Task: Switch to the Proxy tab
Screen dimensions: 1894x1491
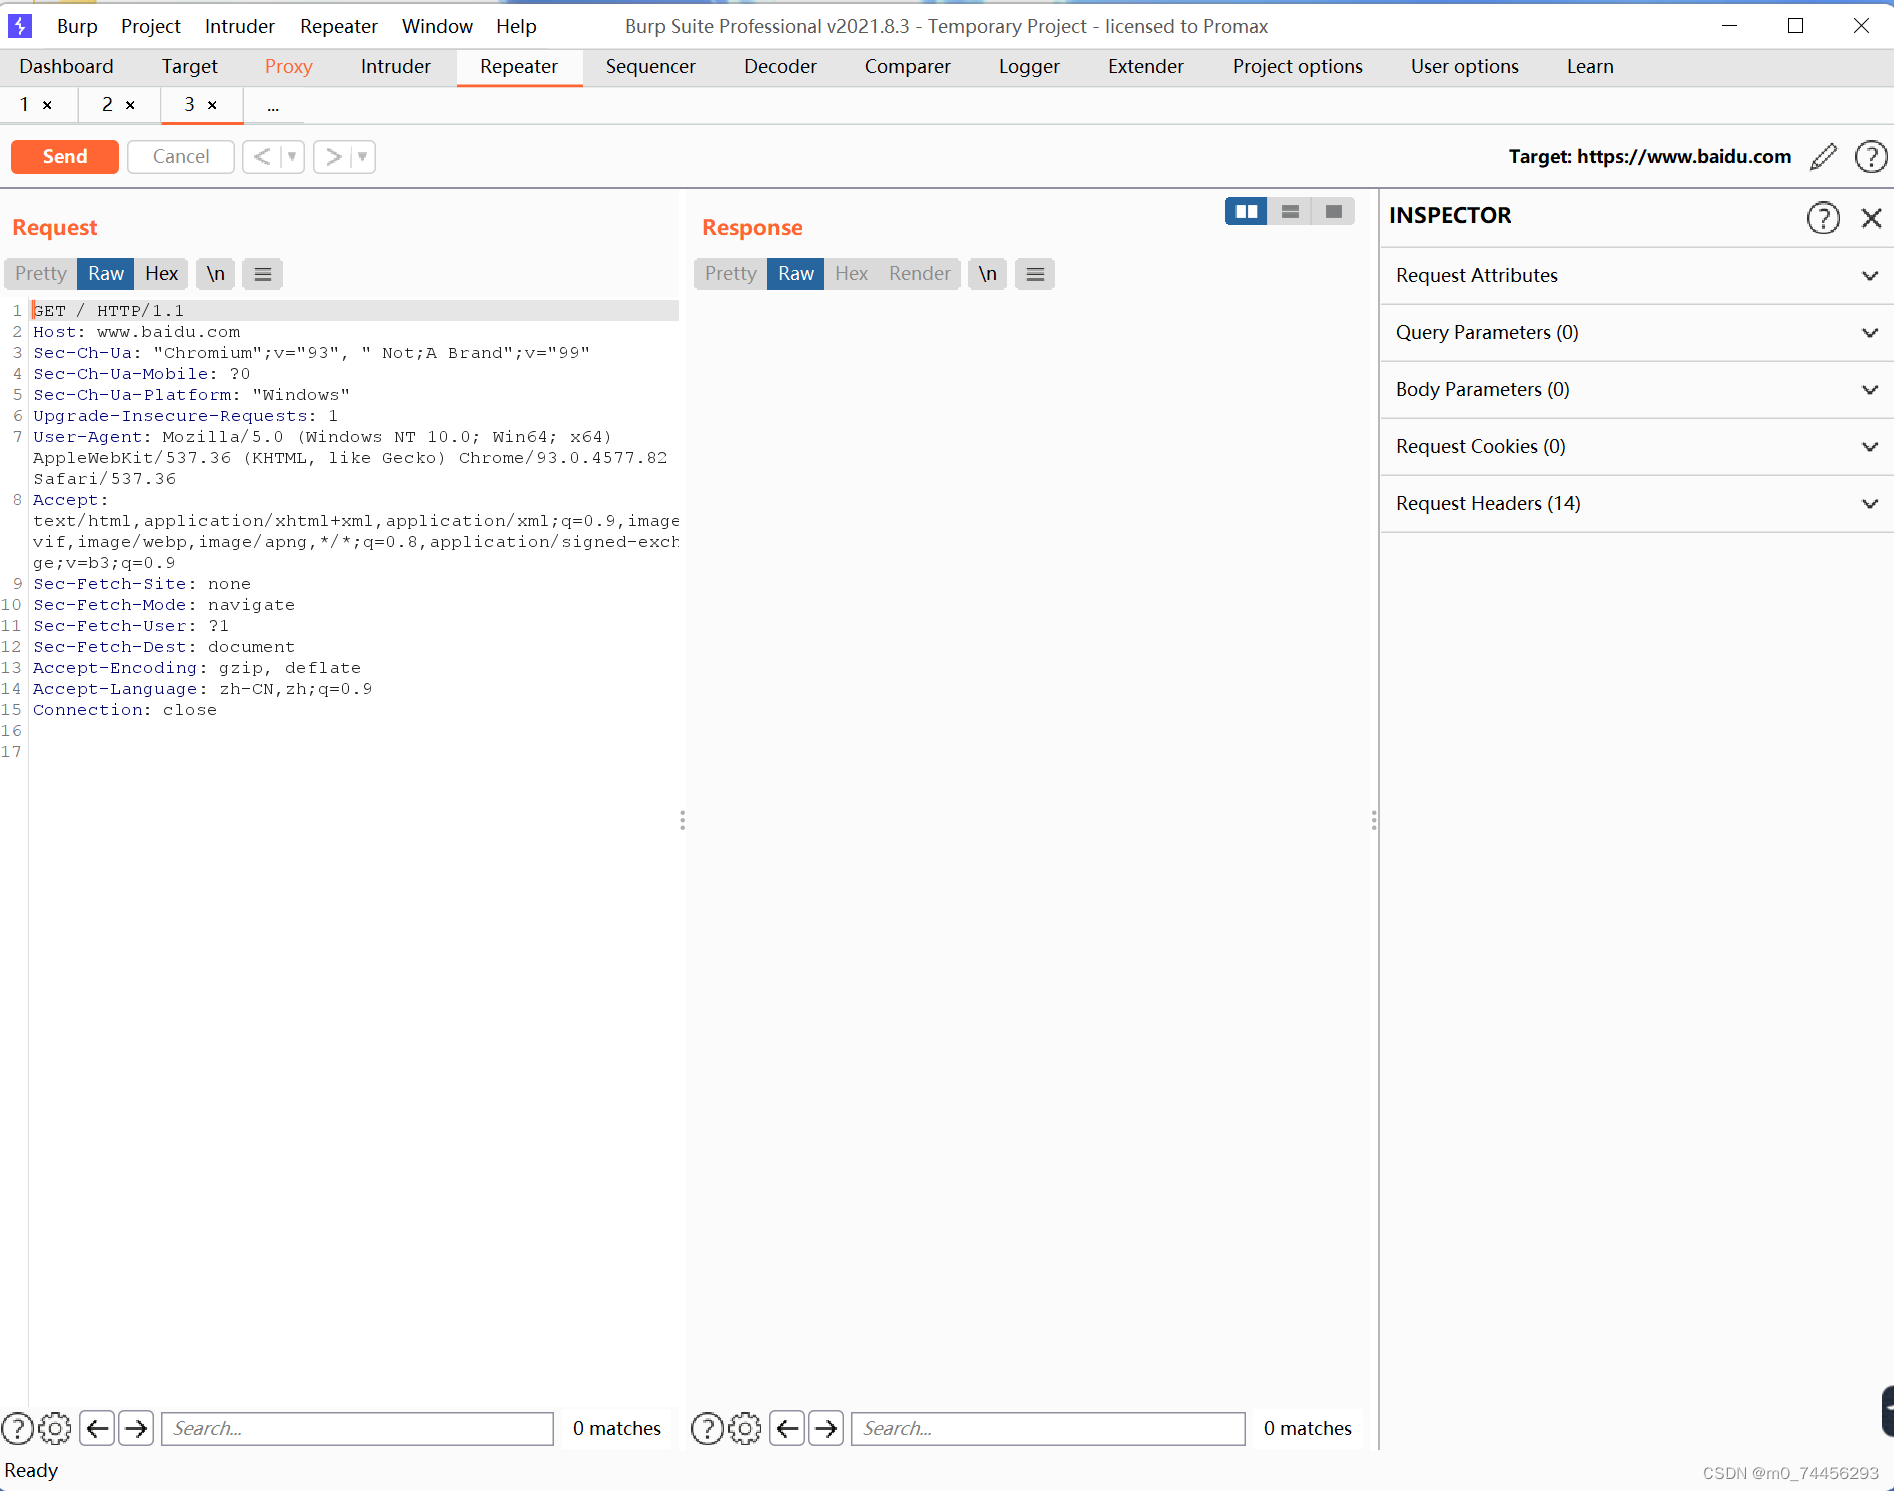Action: pos(289,66)
